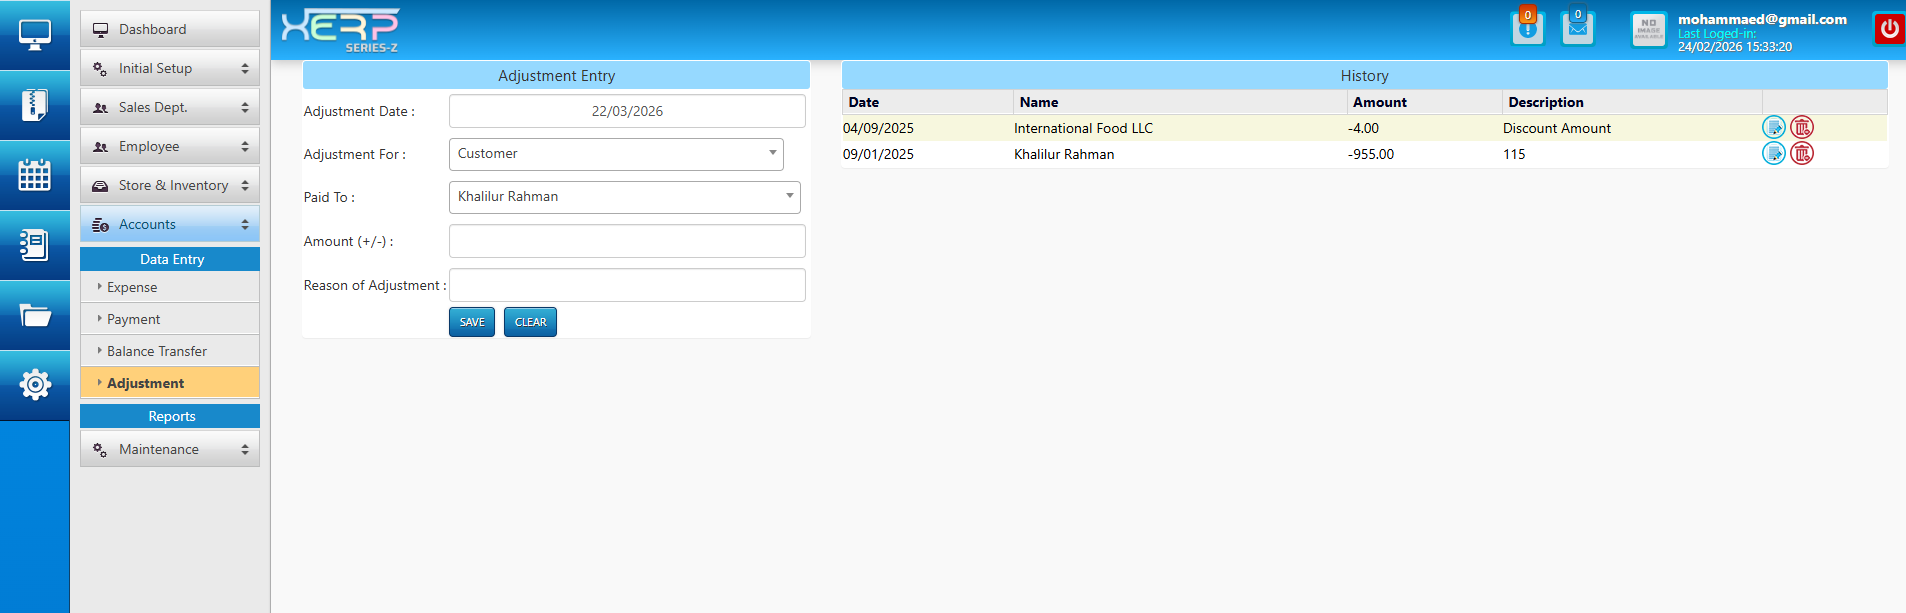Open the settings gear icon in sidebar

click(34, 385)
